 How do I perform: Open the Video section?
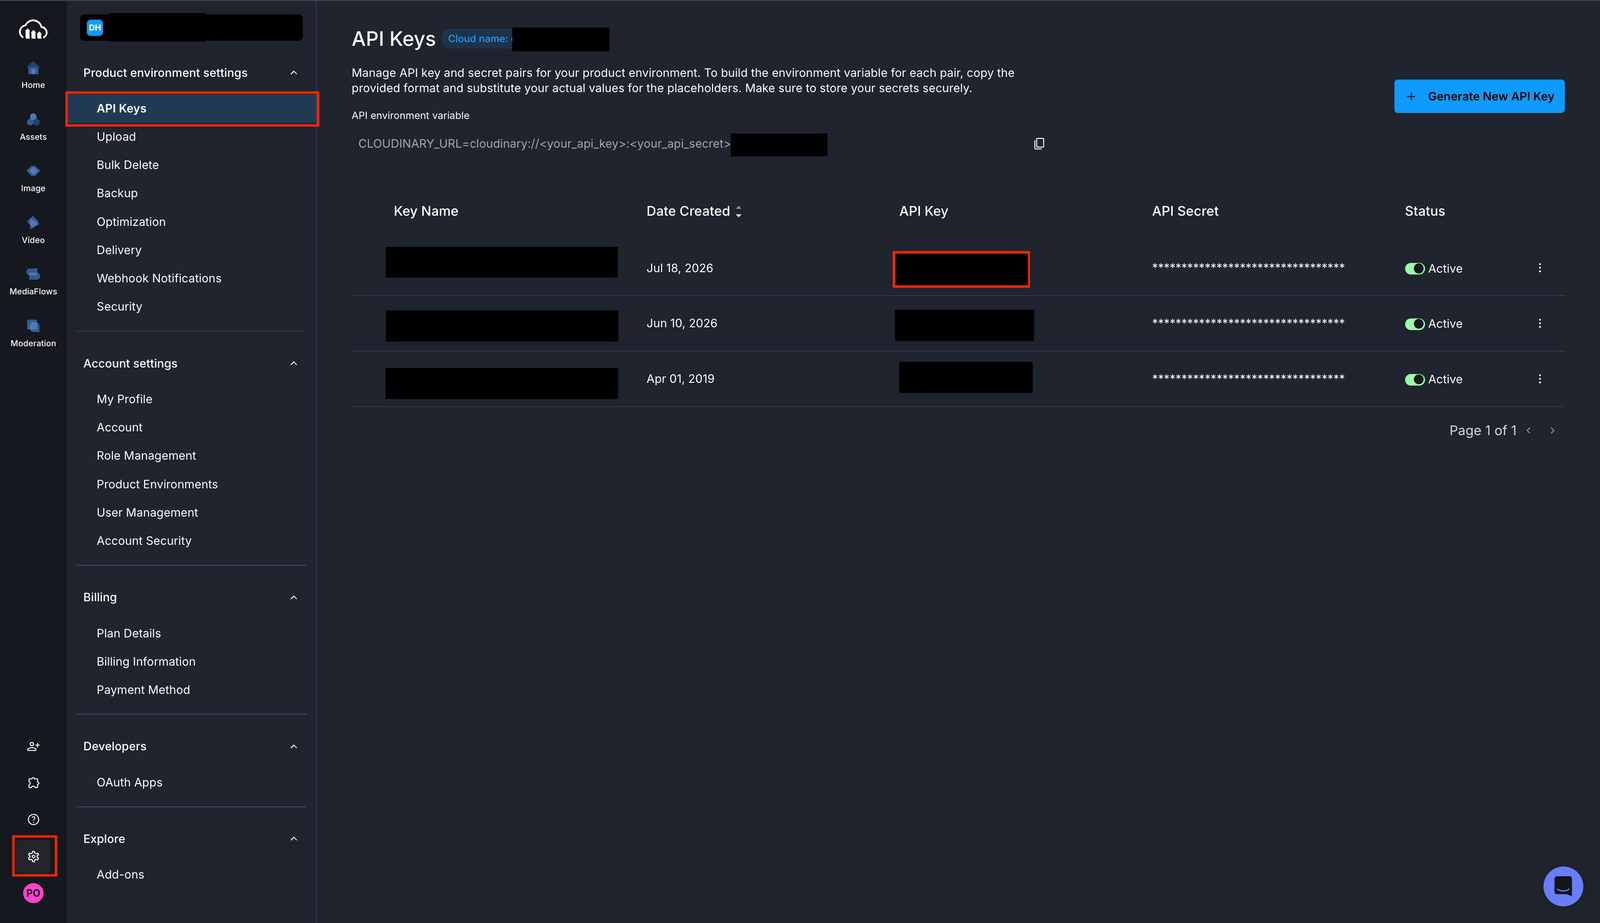pyautogui.click(x=33, y=230)
